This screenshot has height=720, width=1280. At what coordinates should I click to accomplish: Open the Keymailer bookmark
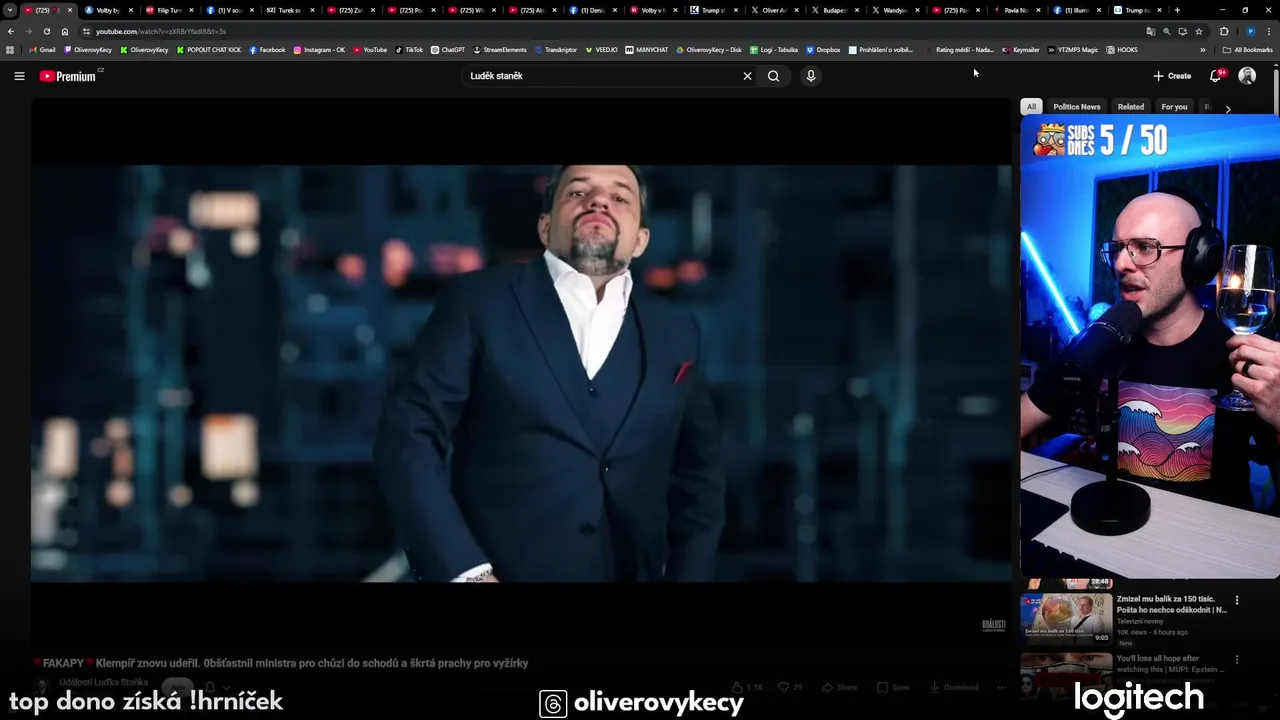1021,49
